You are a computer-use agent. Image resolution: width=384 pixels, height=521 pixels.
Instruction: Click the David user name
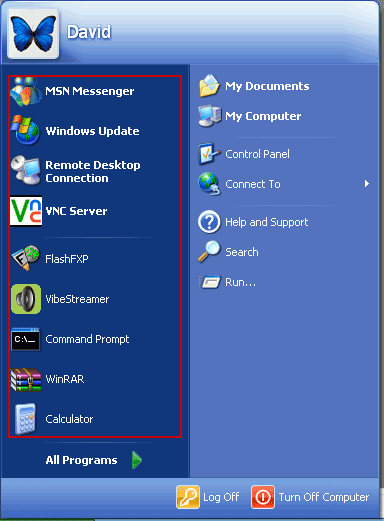(x=89, y=32)
